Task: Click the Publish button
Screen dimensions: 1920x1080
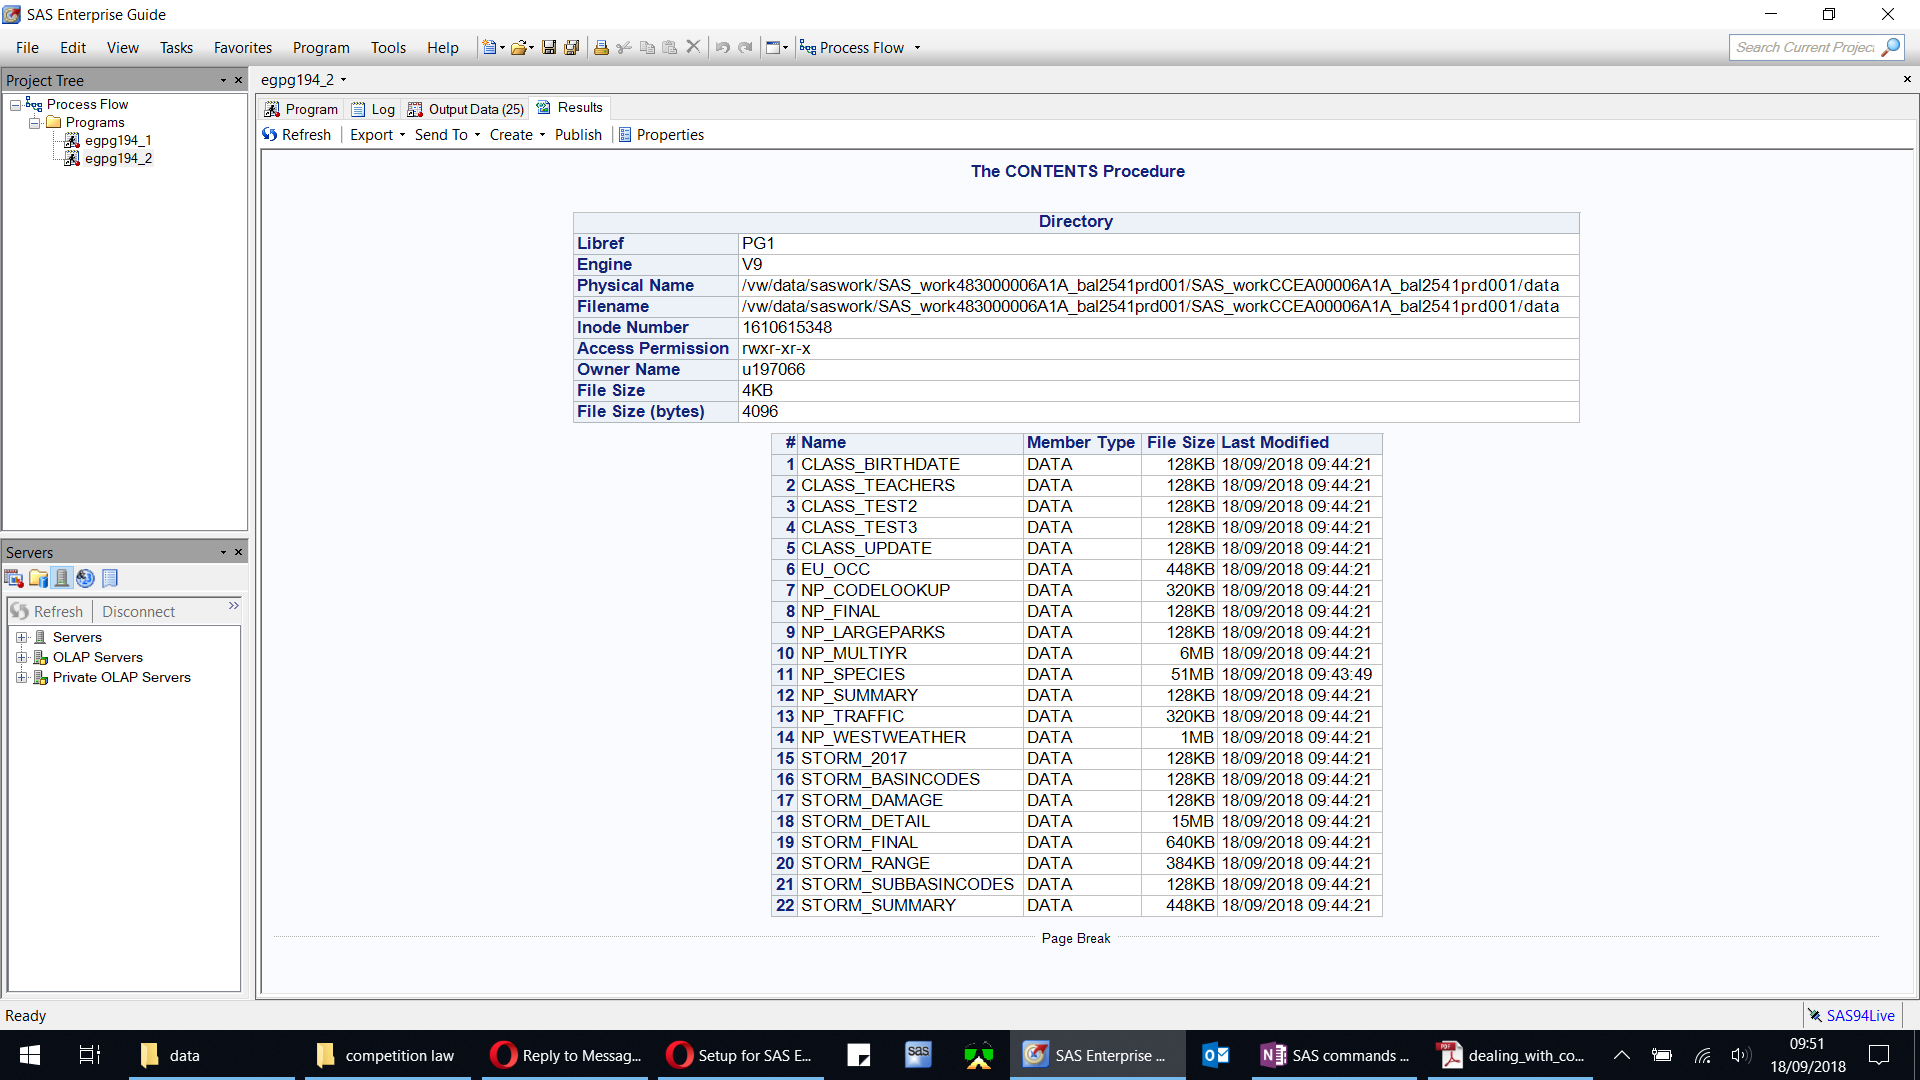Action: pos(578,134)
